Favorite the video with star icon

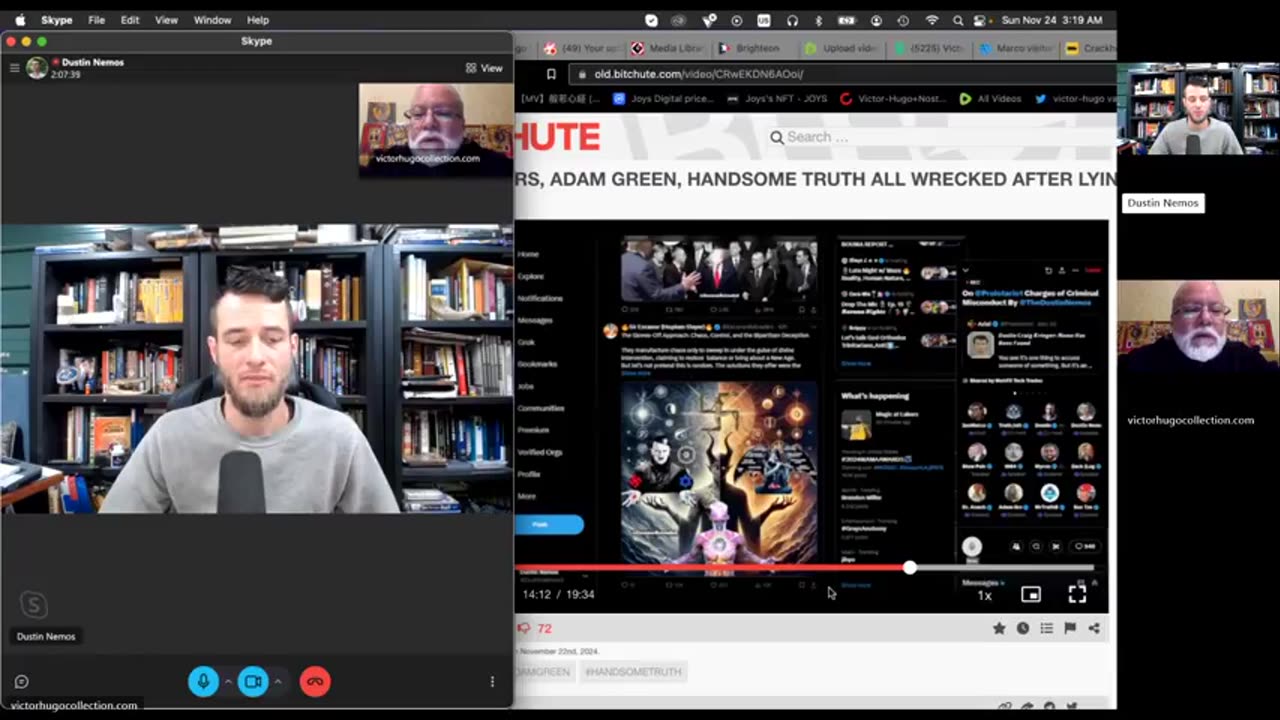999,628
